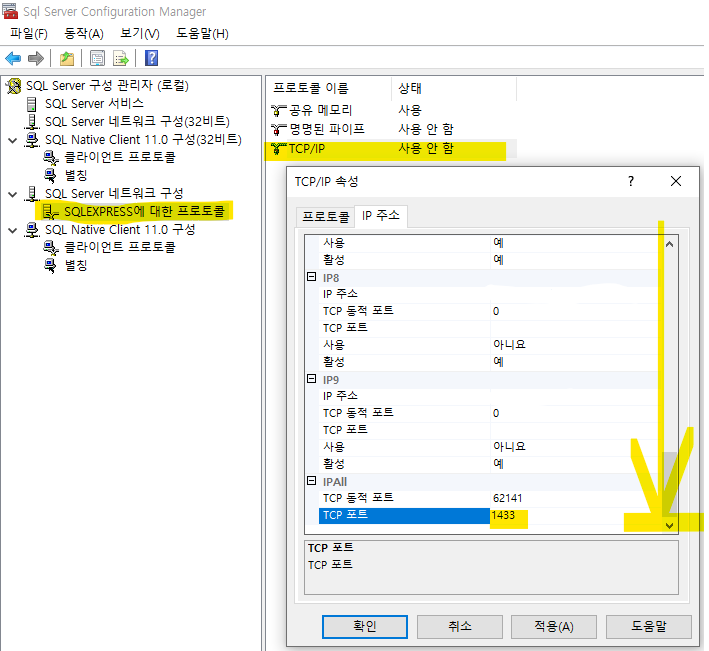Click the Up one level folder icon
This screenshot has width=709, height=651.
click(x=67, y=58)
